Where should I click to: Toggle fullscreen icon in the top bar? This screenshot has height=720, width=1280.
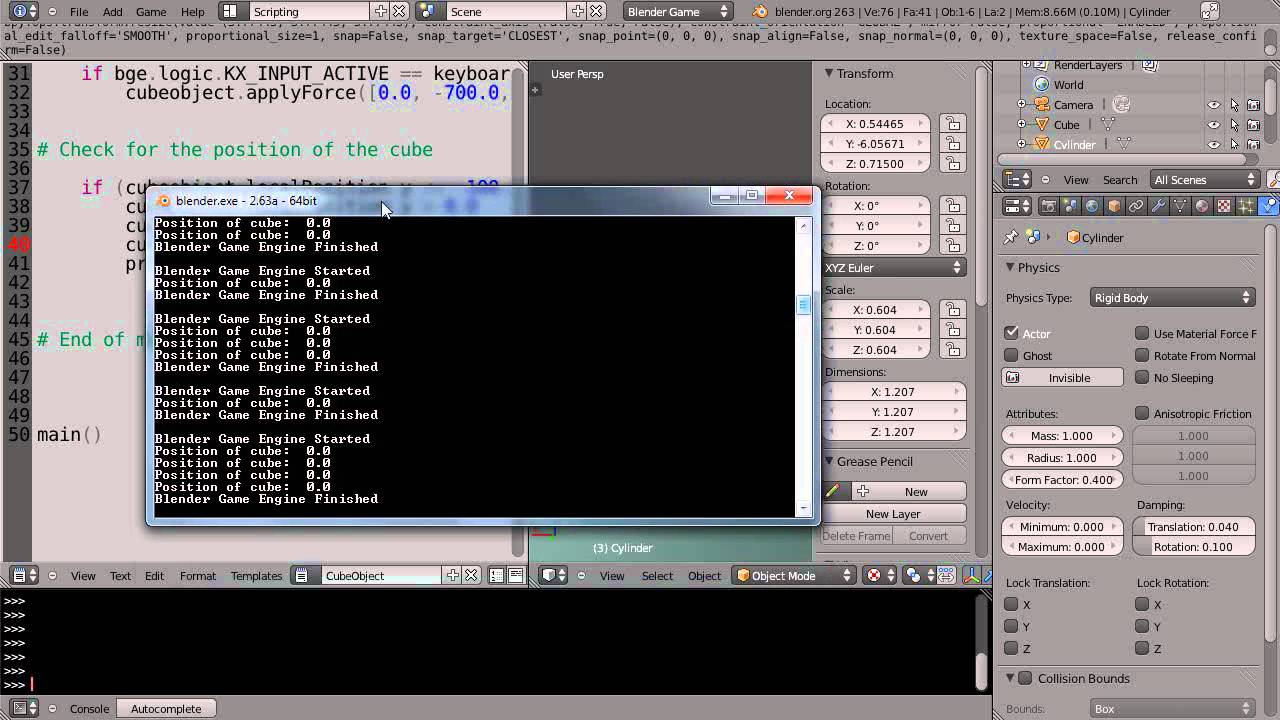(1211, 12)
